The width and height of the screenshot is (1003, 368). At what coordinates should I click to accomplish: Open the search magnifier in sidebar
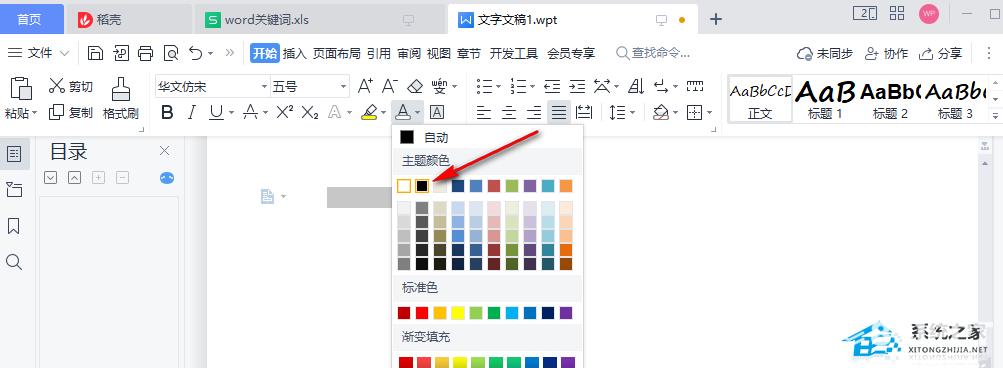[13, 262]
